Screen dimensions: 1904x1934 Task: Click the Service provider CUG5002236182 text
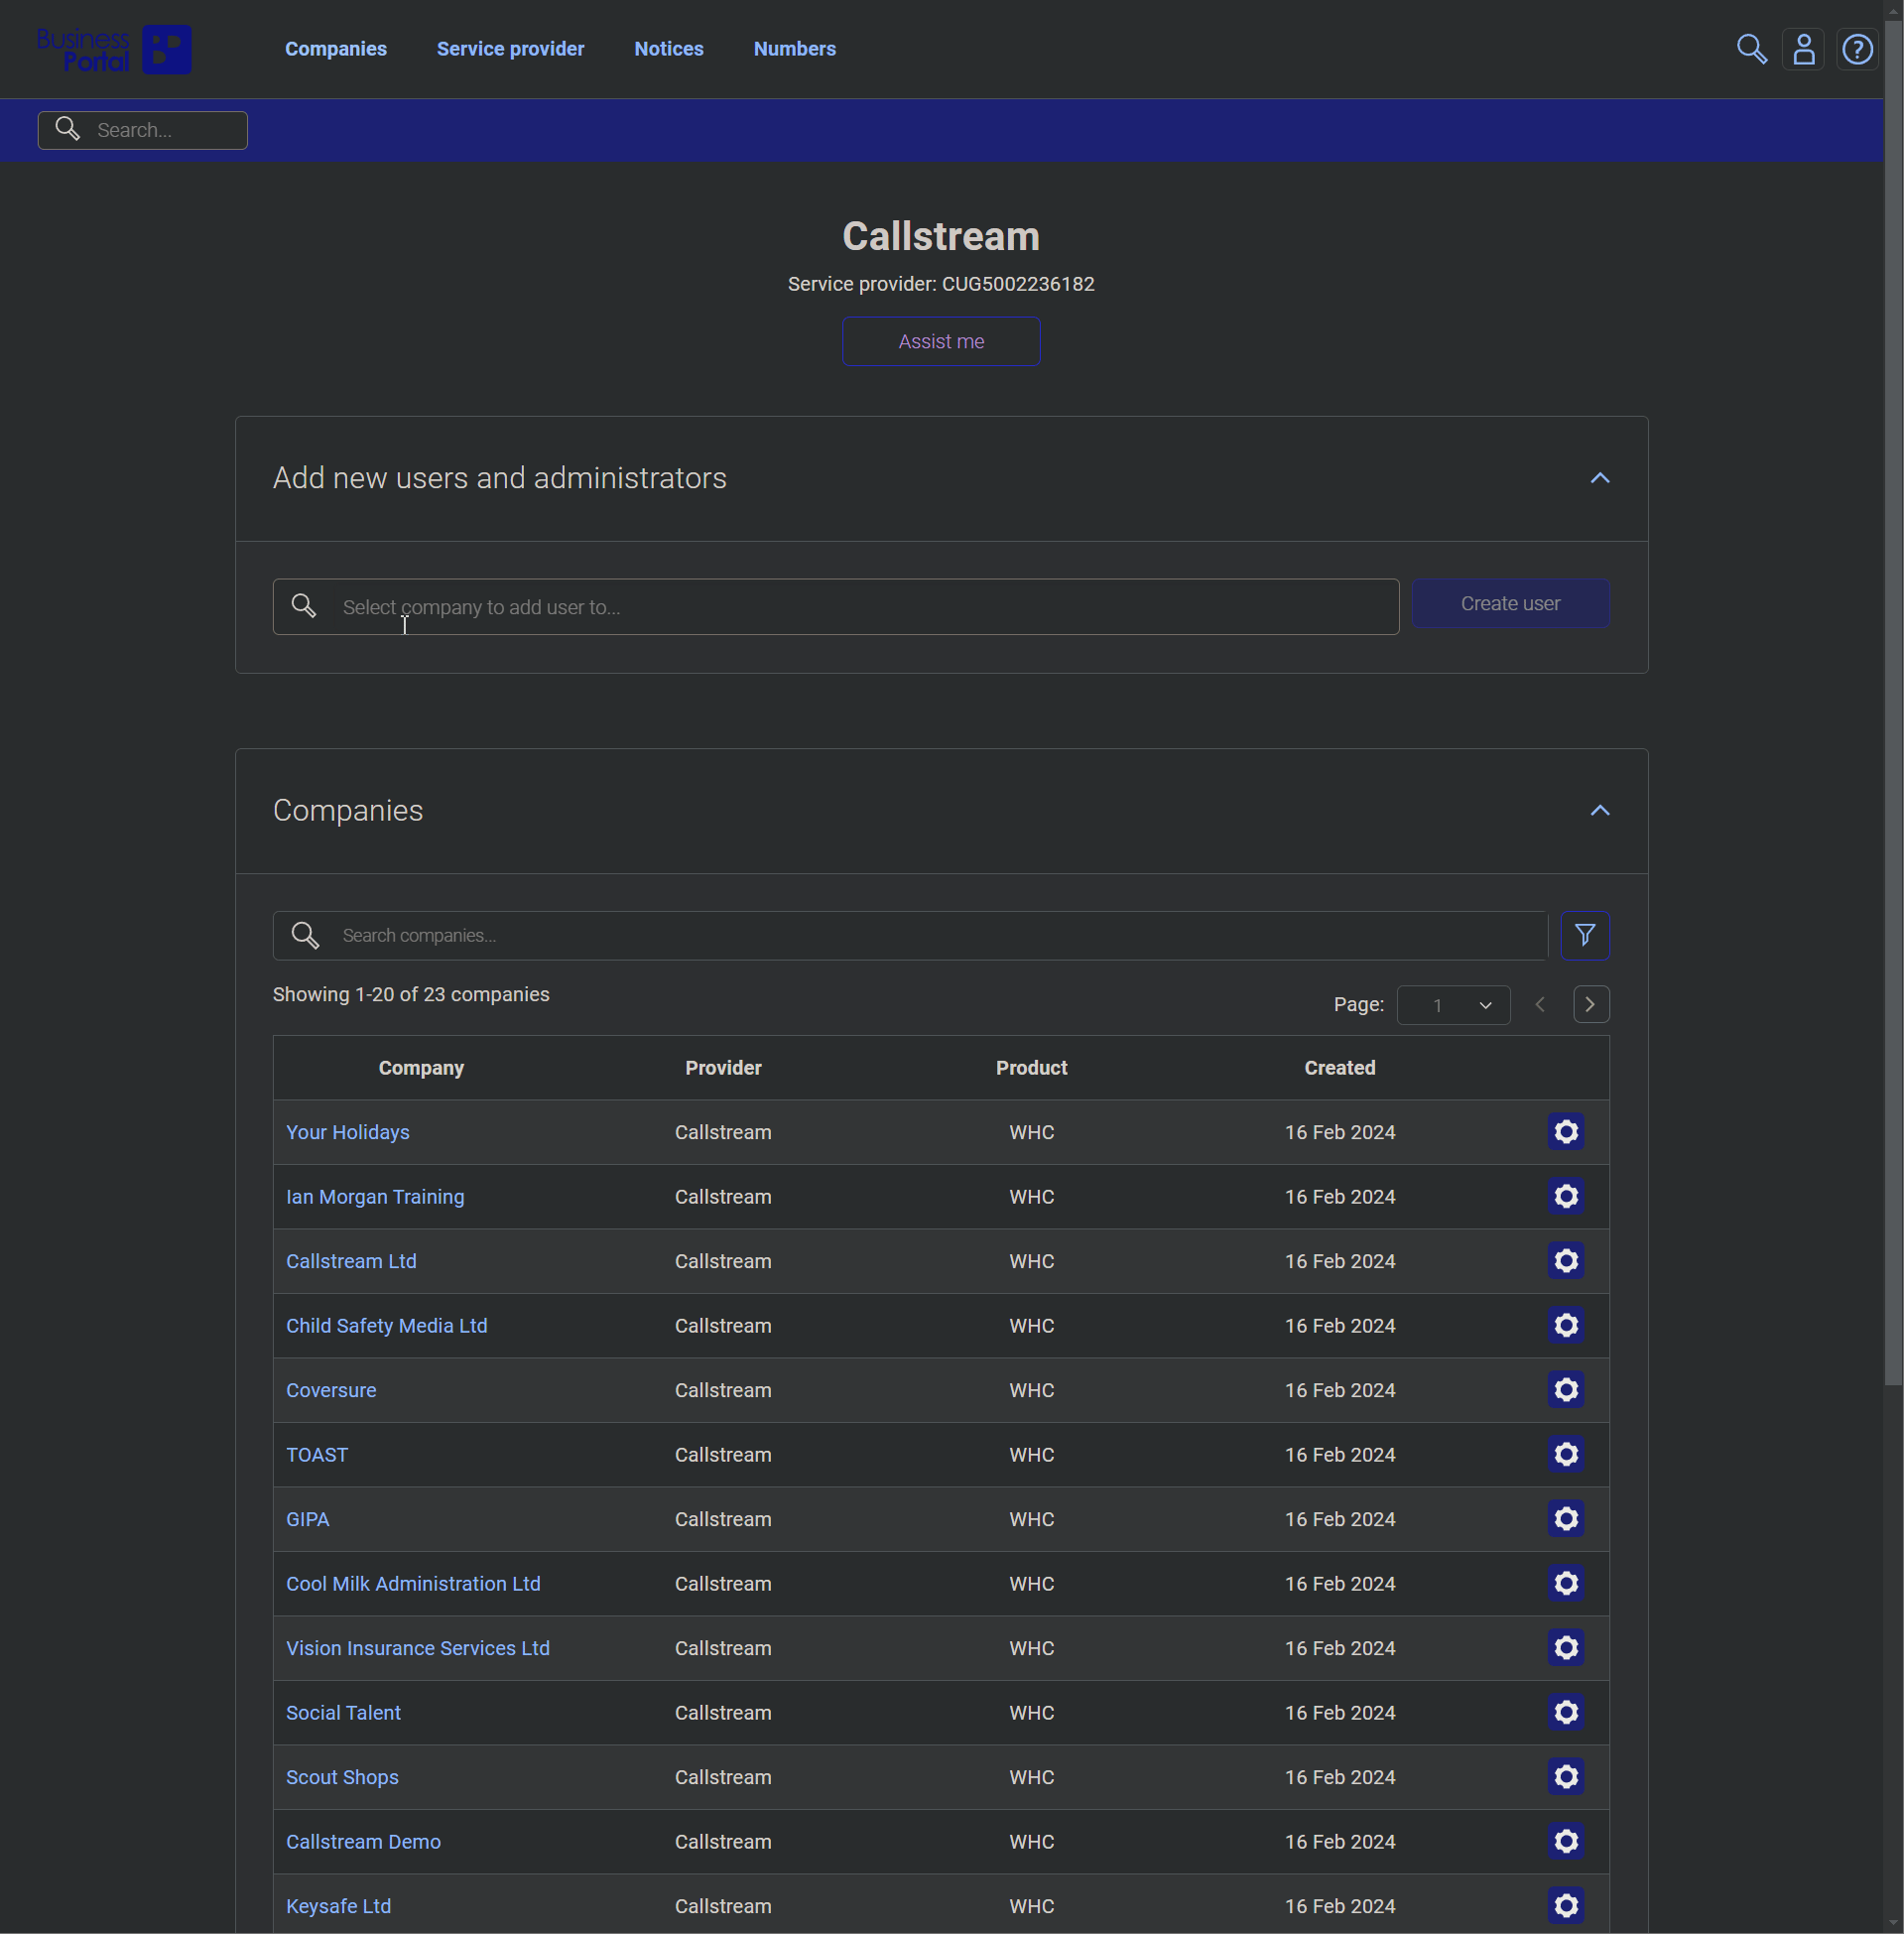[941, 284]
